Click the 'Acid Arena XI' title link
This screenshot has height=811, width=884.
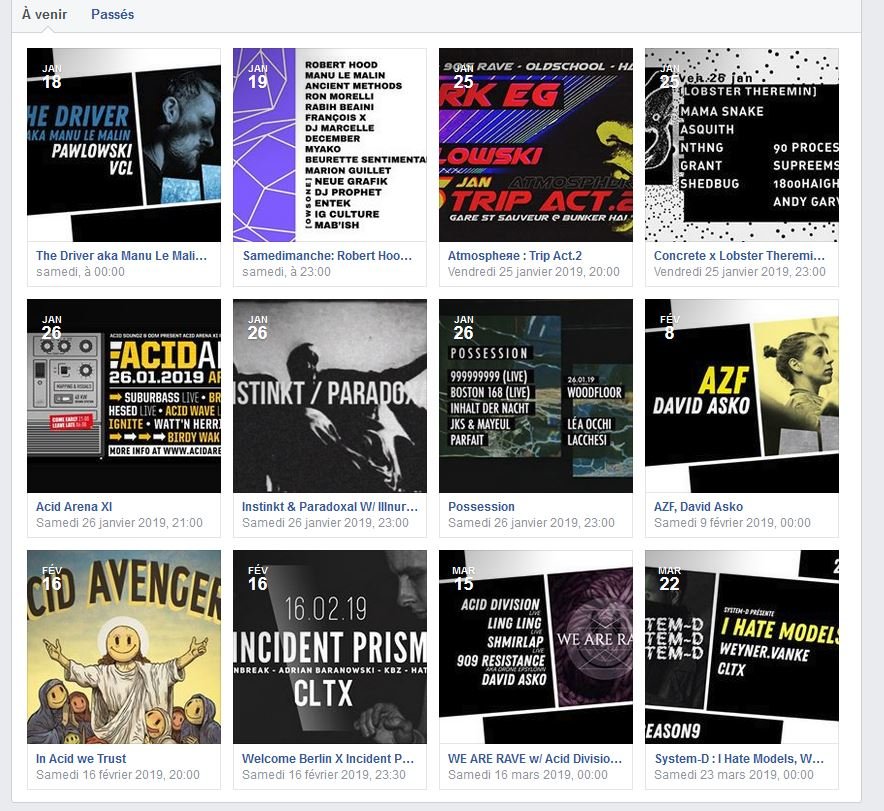74,507
